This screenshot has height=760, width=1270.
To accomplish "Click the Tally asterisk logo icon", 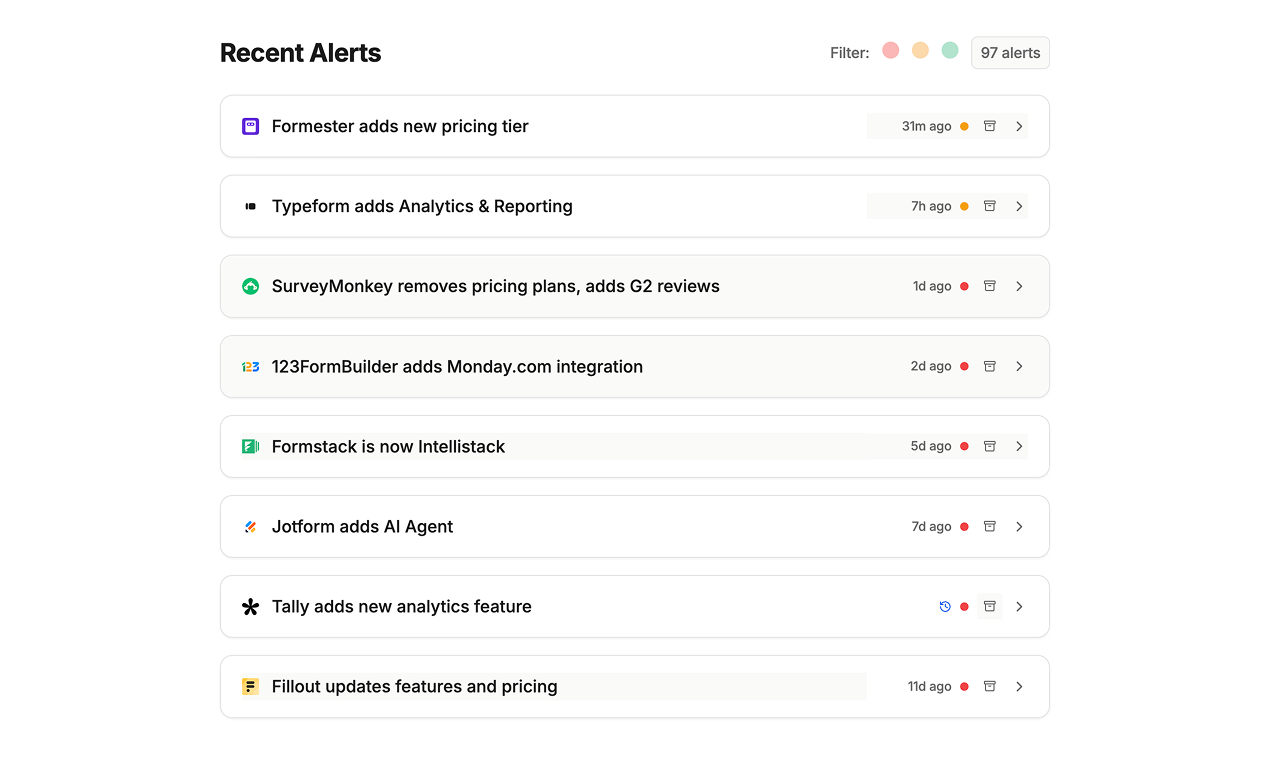I will (251, 606).
